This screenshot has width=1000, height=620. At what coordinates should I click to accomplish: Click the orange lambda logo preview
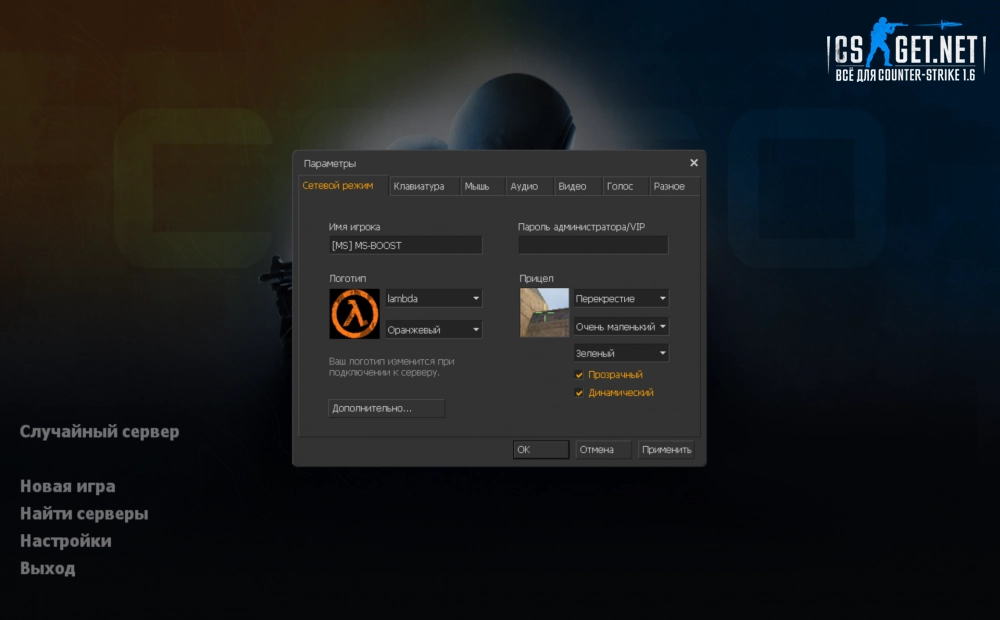(x=354, y=314)
